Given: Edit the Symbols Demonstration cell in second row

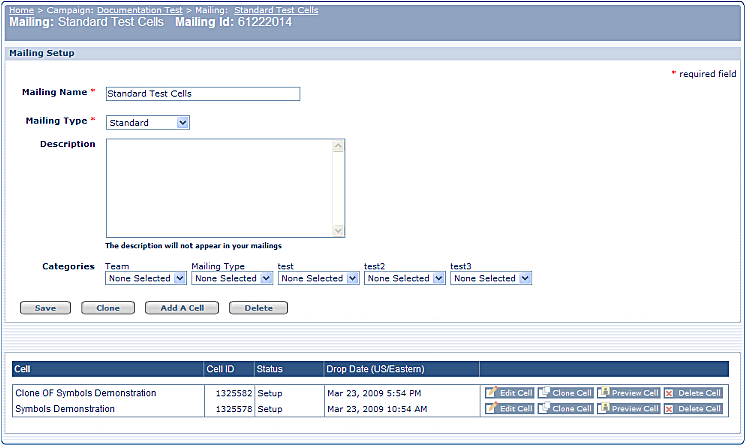Looking at the screenshot, I should 509,409.
